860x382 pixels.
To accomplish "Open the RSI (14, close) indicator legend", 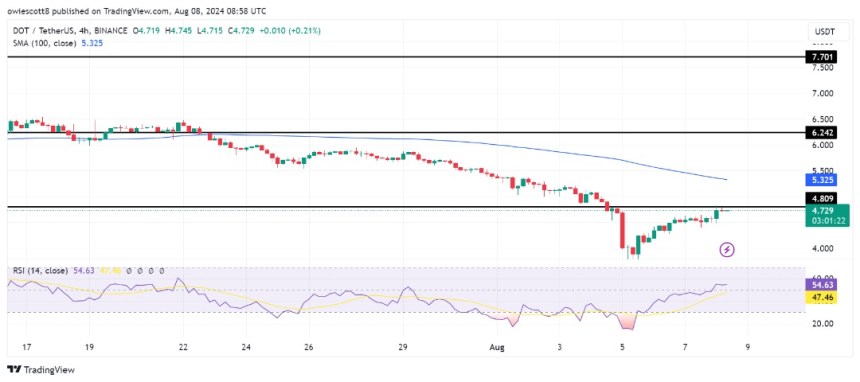I will [x=38, y=271].
